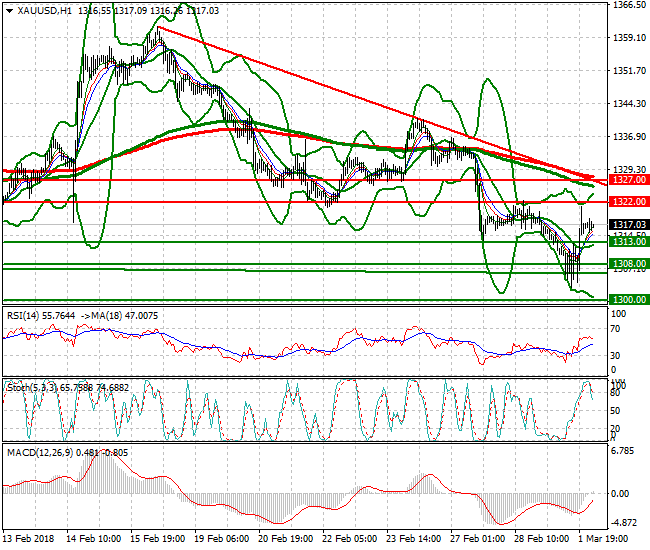Image resolution: width=650 pixels, height=550 pixels.
Task: Click the 22 Feb 05:00 time label
Action: click(x=350, y=539)
